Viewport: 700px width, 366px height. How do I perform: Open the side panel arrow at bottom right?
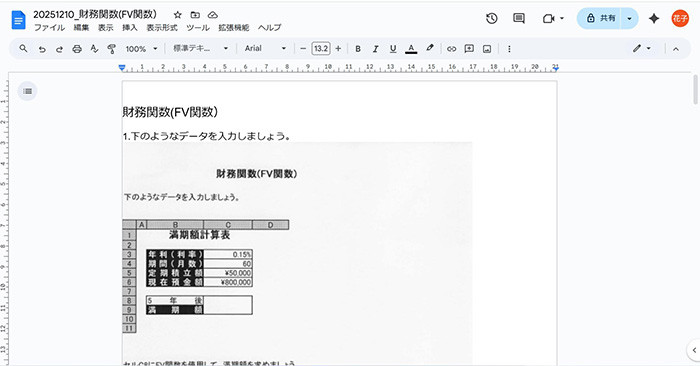click(694, 350)
